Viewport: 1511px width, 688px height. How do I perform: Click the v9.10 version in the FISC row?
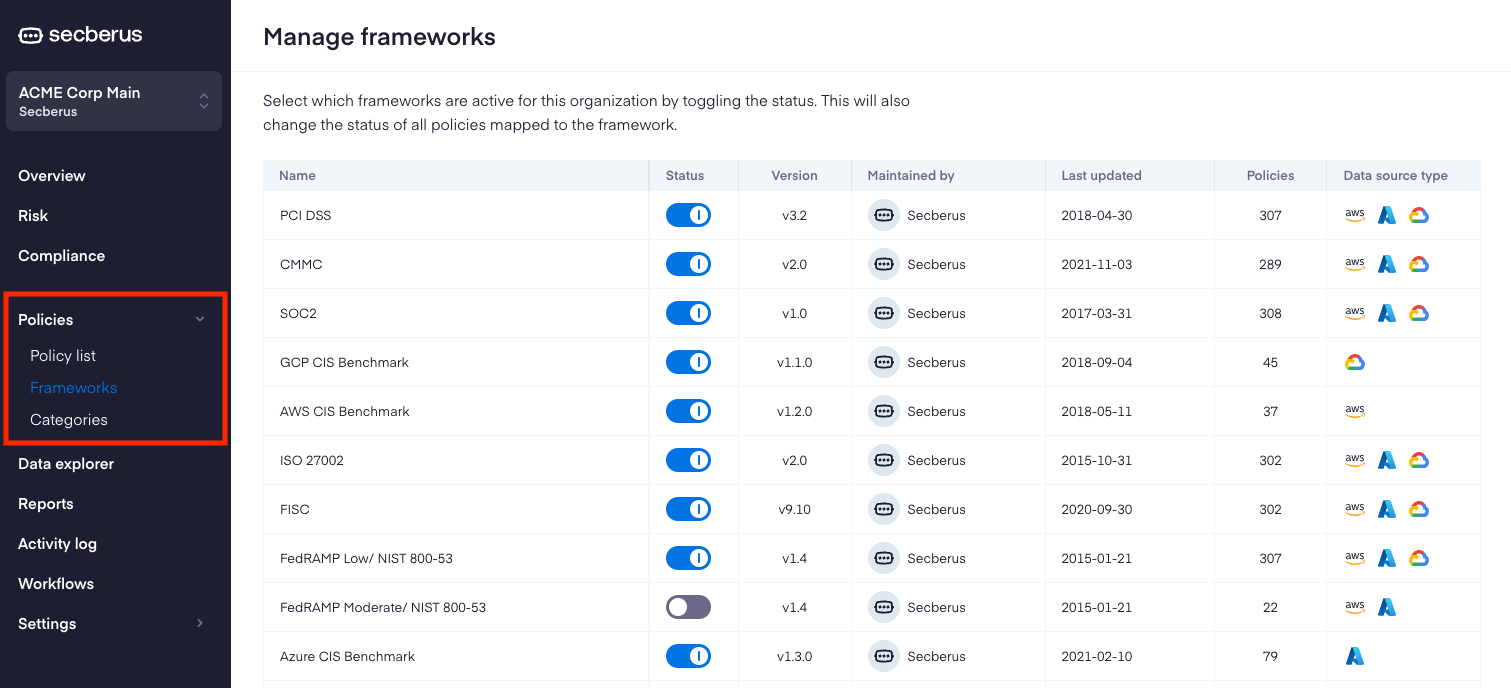(x=794, y=509)
